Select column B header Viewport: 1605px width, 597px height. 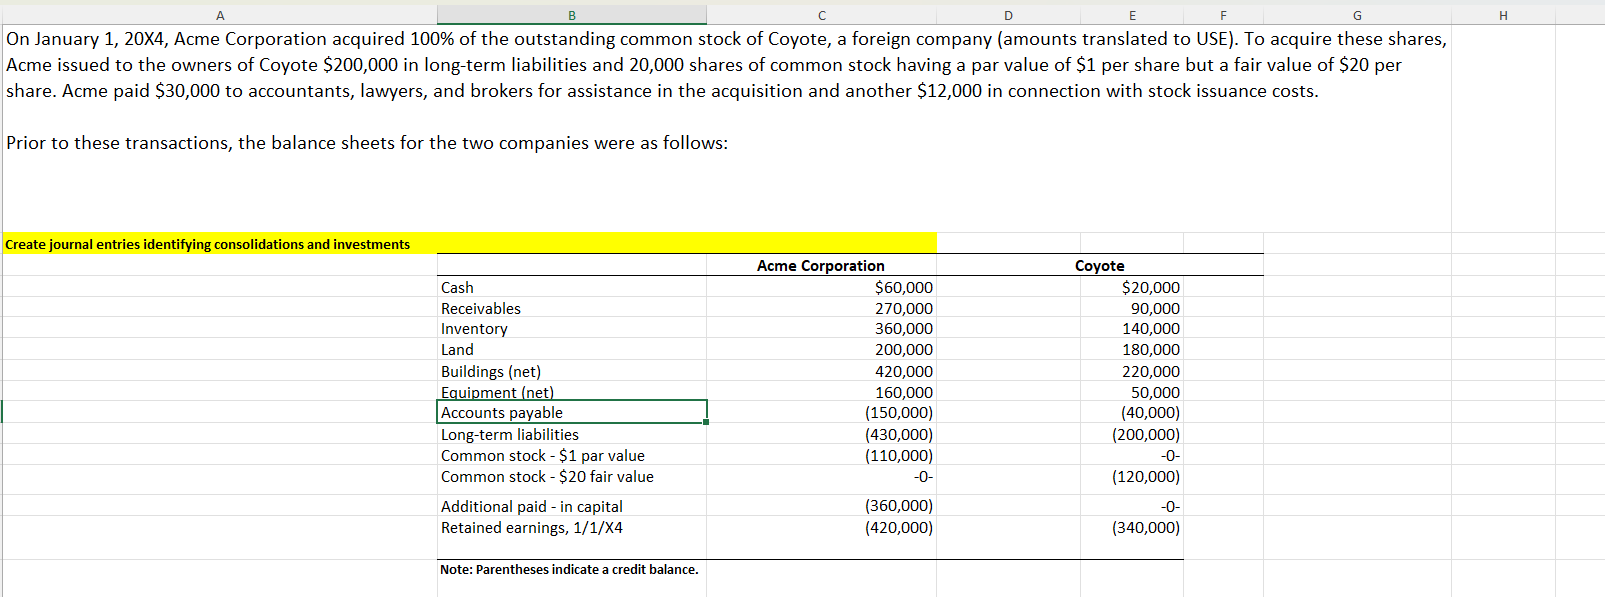(x=572, y=15)
